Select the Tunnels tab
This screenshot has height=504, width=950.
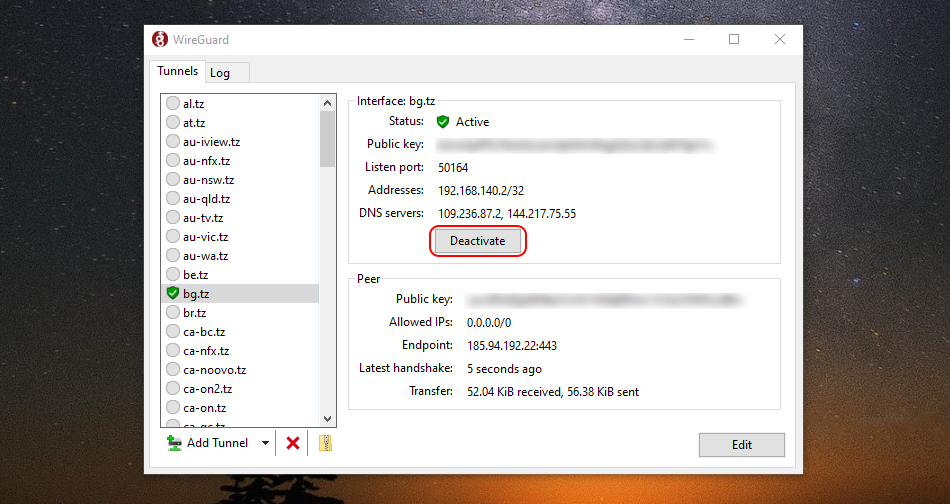pyautogui.click(x=177, y=72)
